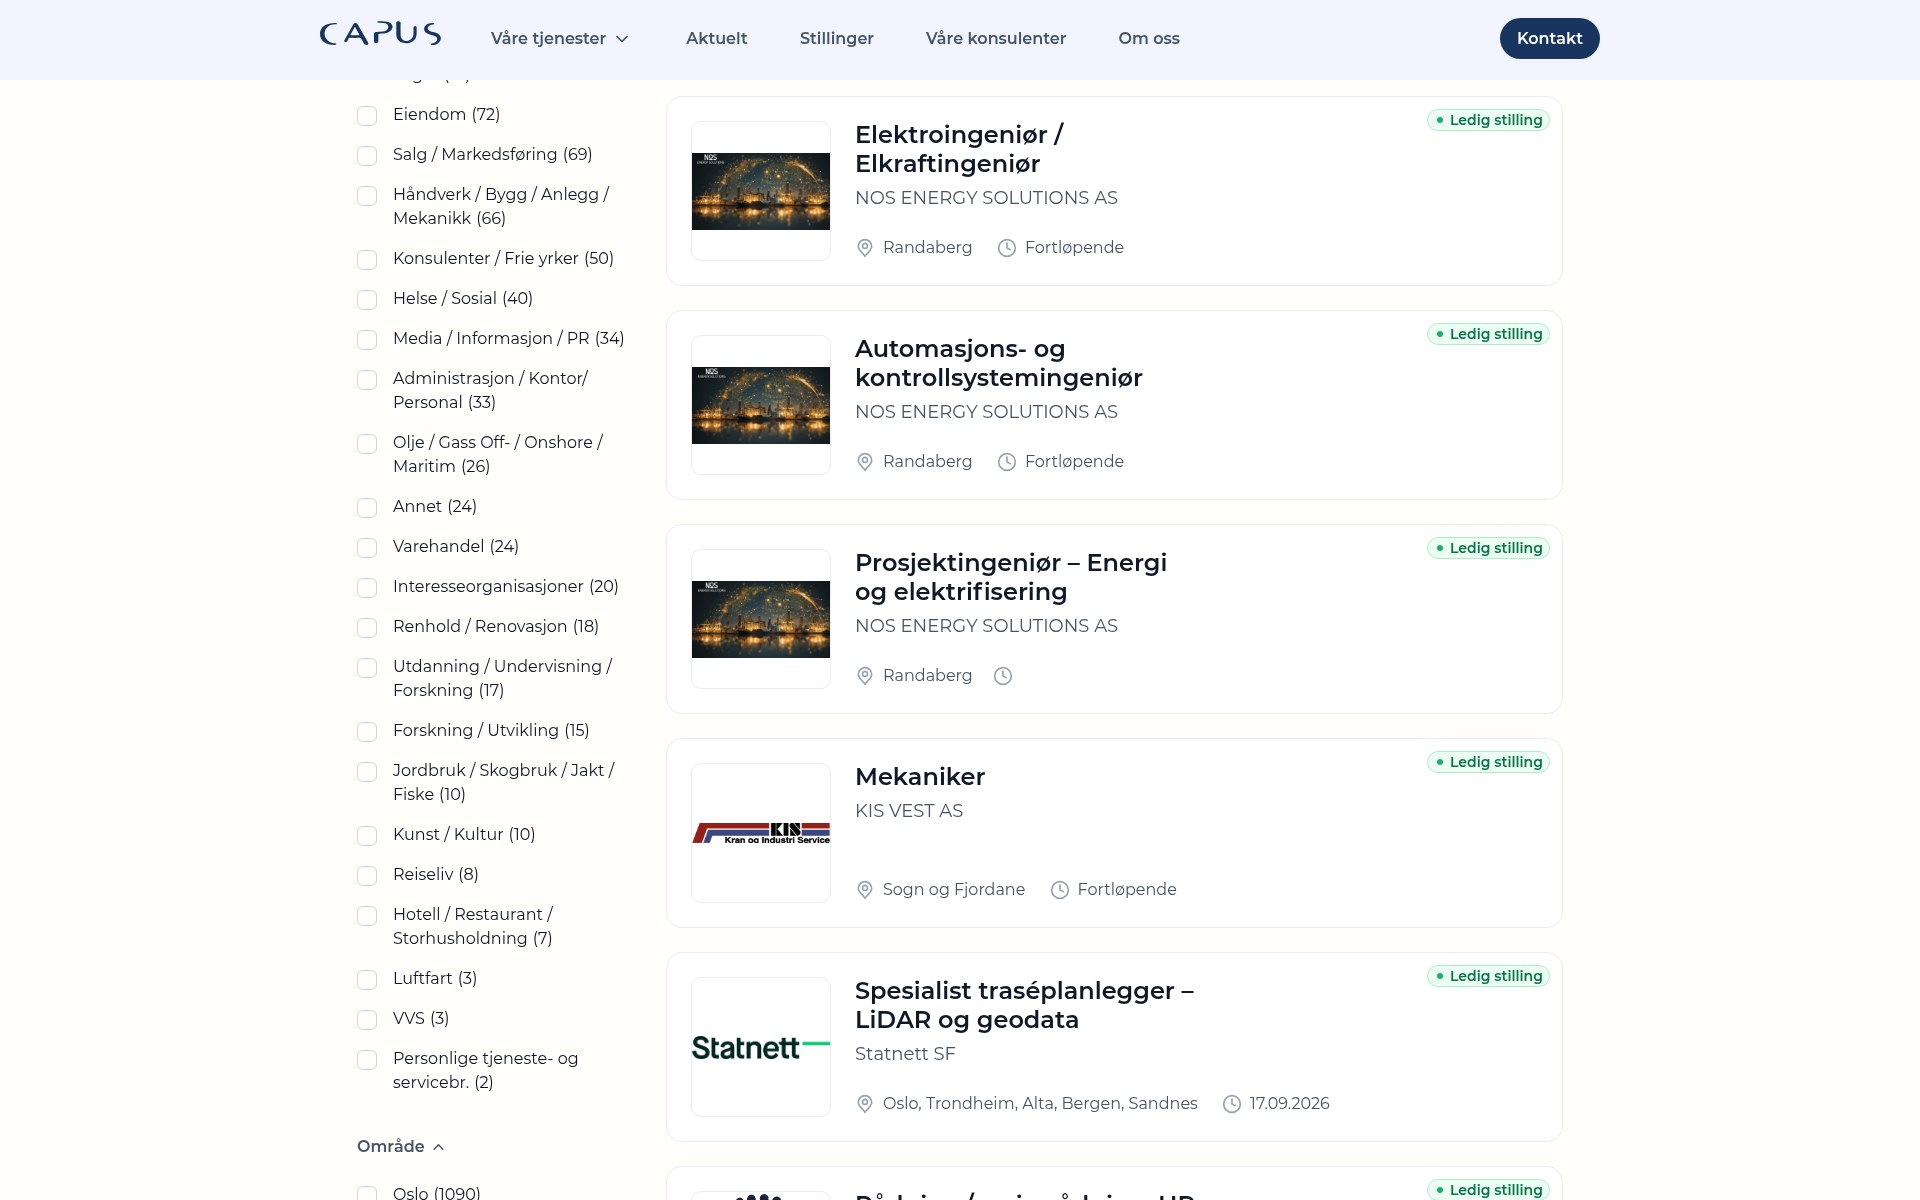1920x1200 pixels.
Task: Tick Forskning / Utvikling (15) checkbox
Action: (367, 732)
